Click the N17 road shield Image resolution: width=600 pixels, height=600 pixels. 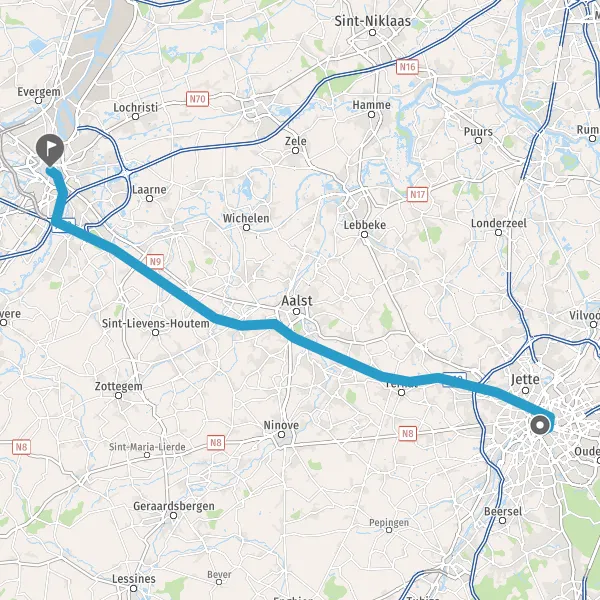[417, 194]
